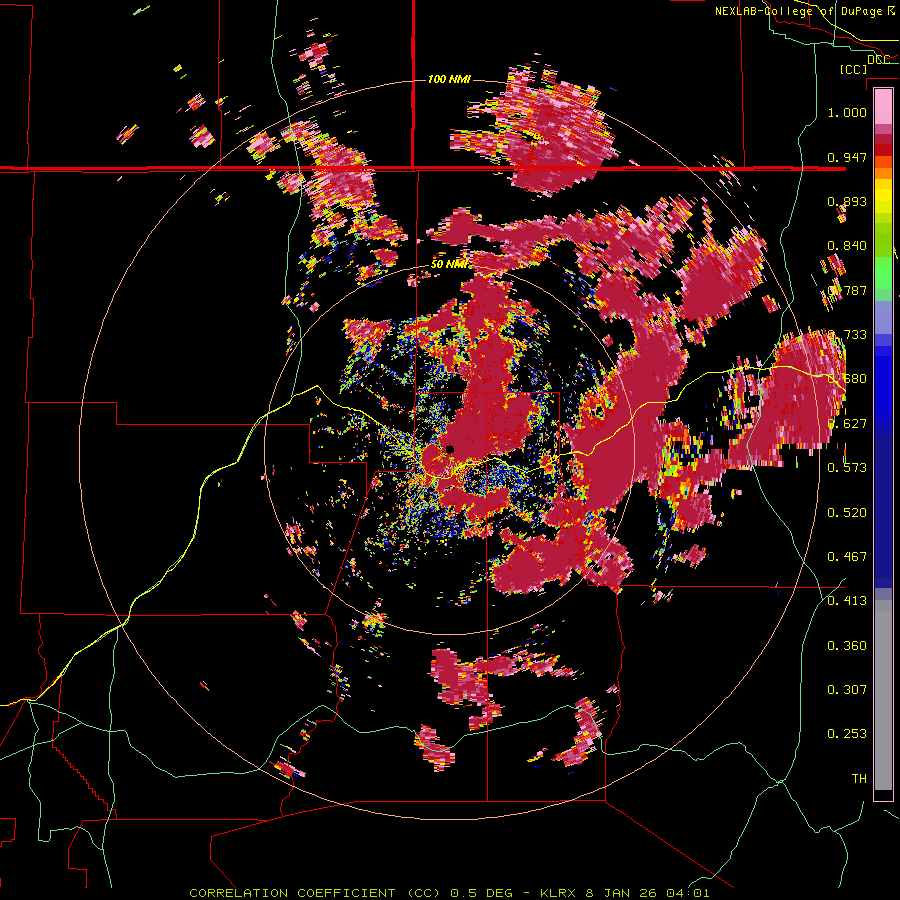Click the NEXLAB-College of DuPage credit text
Image resolution: width=900 pixels, height=900 pixels.
[798, 11]
